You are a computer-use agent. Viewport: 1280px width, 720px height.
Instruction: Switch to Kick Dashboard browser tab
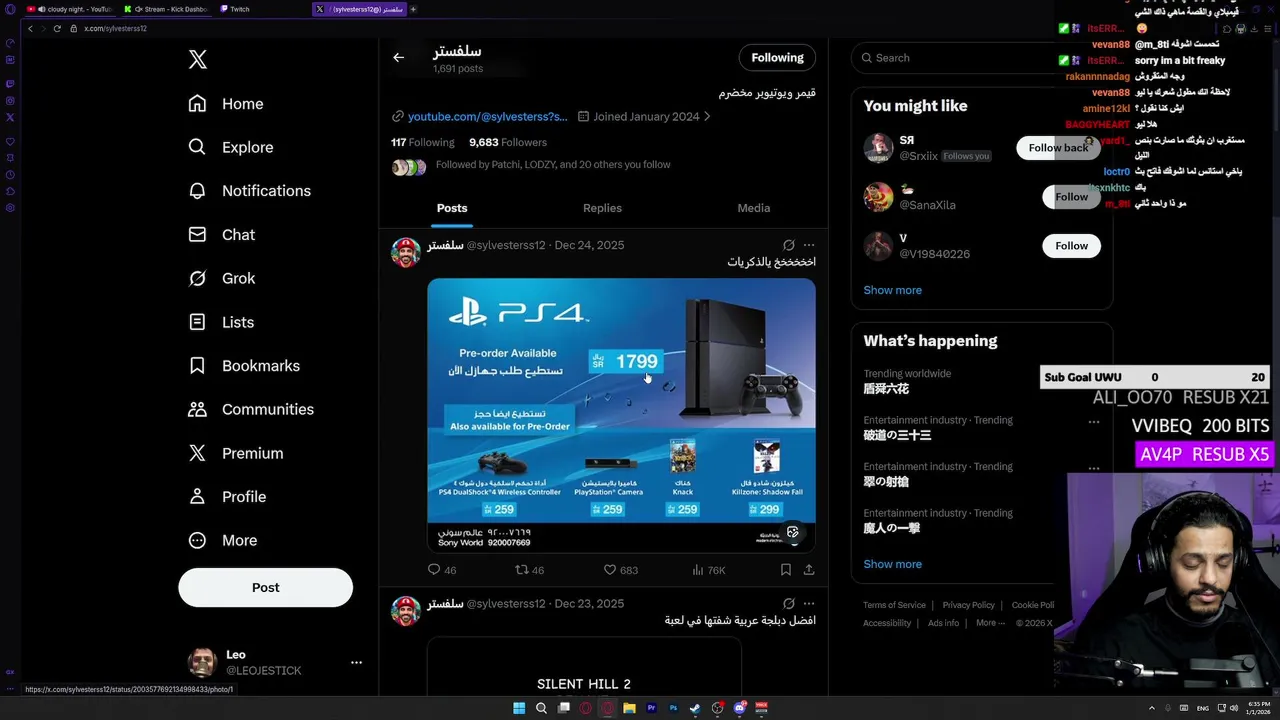pos(167,9)
